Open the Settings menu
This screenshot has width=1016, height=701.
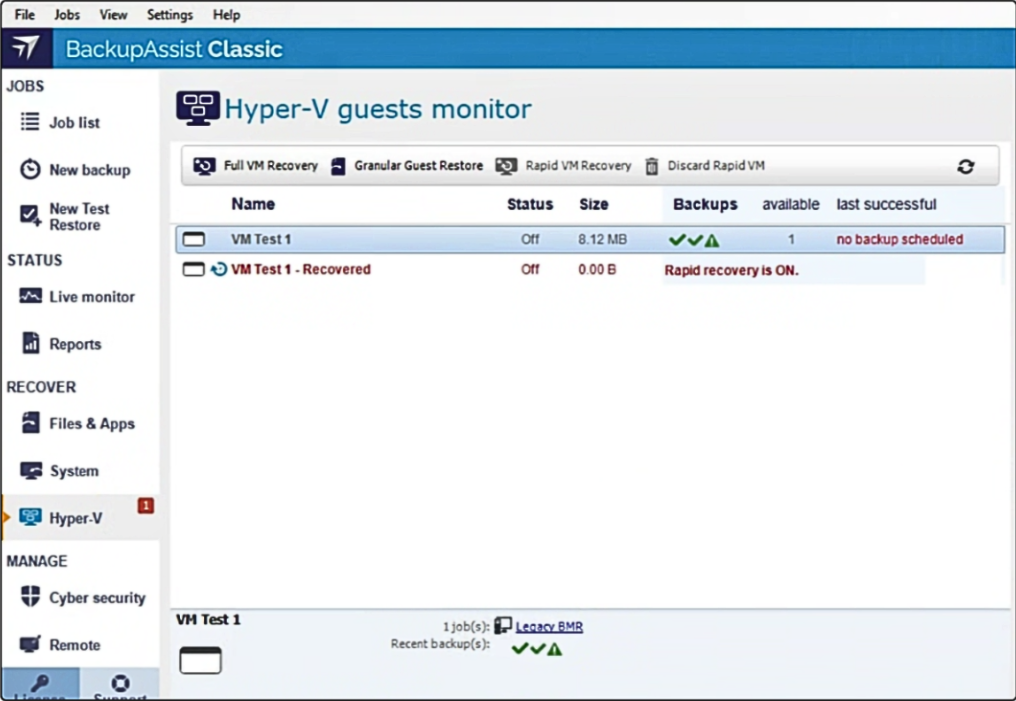(x=170, y=15)
